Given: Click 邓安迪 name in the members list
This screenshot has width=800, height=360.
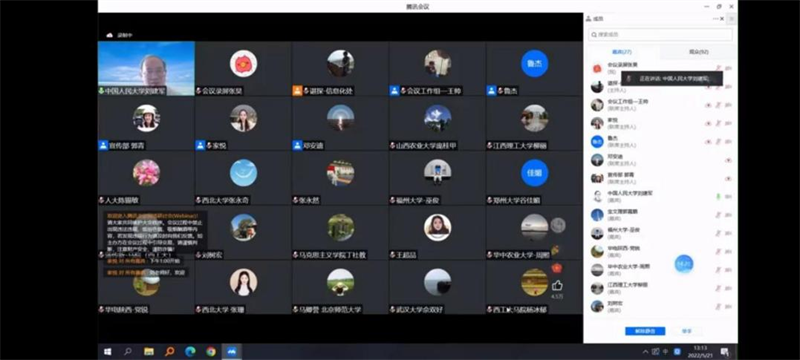Looking at the screenshot, I should (615, 157).
